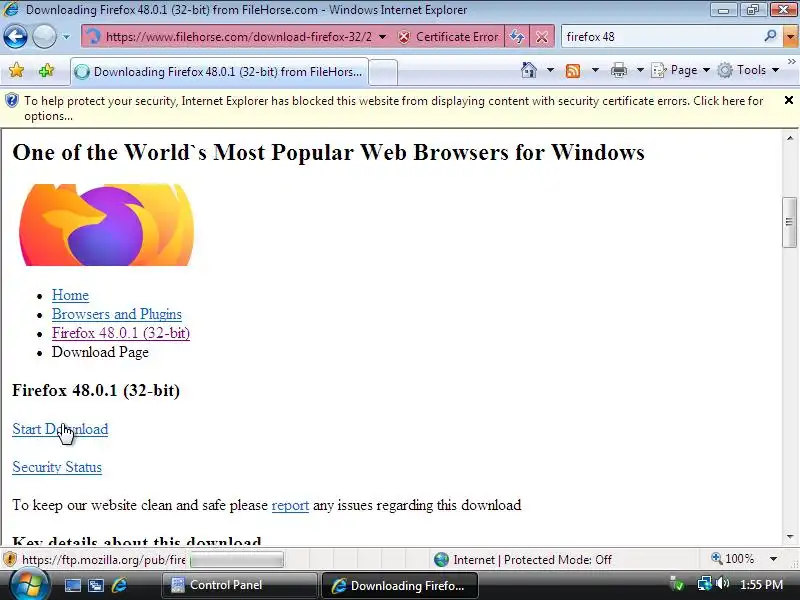Show more toolbar items chevron

click(791, 61)
